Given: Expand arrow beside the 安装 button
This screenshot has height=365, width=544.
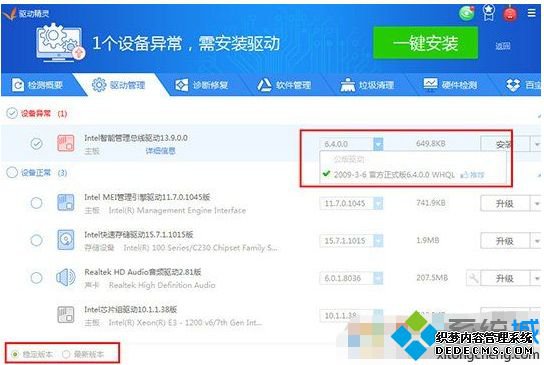Looking at the screenshot, I should coord(536,144).
